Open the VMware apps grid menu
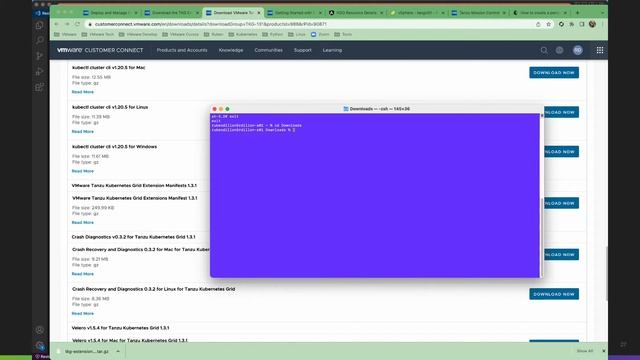The image size is (640, 360). point(600,50)
